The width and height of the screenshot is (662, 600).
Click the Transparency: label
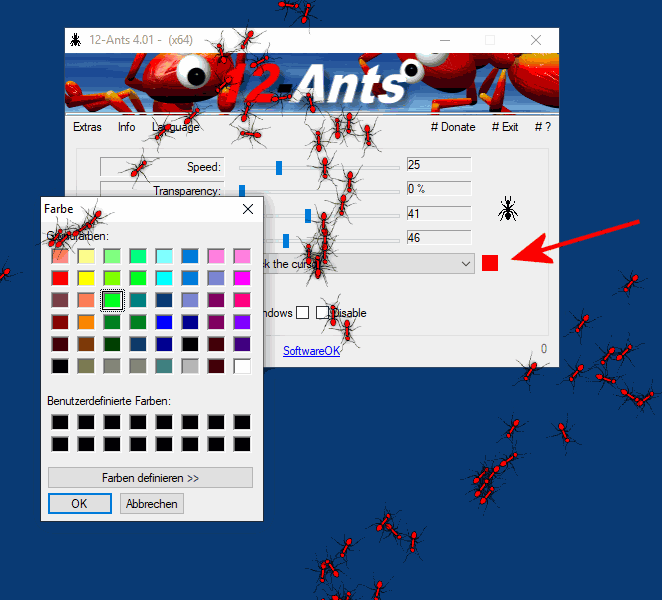tap(187, 191)
